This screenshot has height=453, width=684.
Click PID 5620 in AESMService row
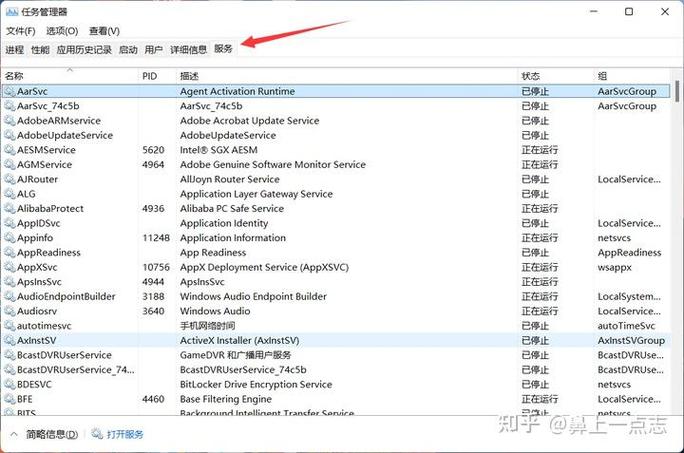[x=153, y=150]
